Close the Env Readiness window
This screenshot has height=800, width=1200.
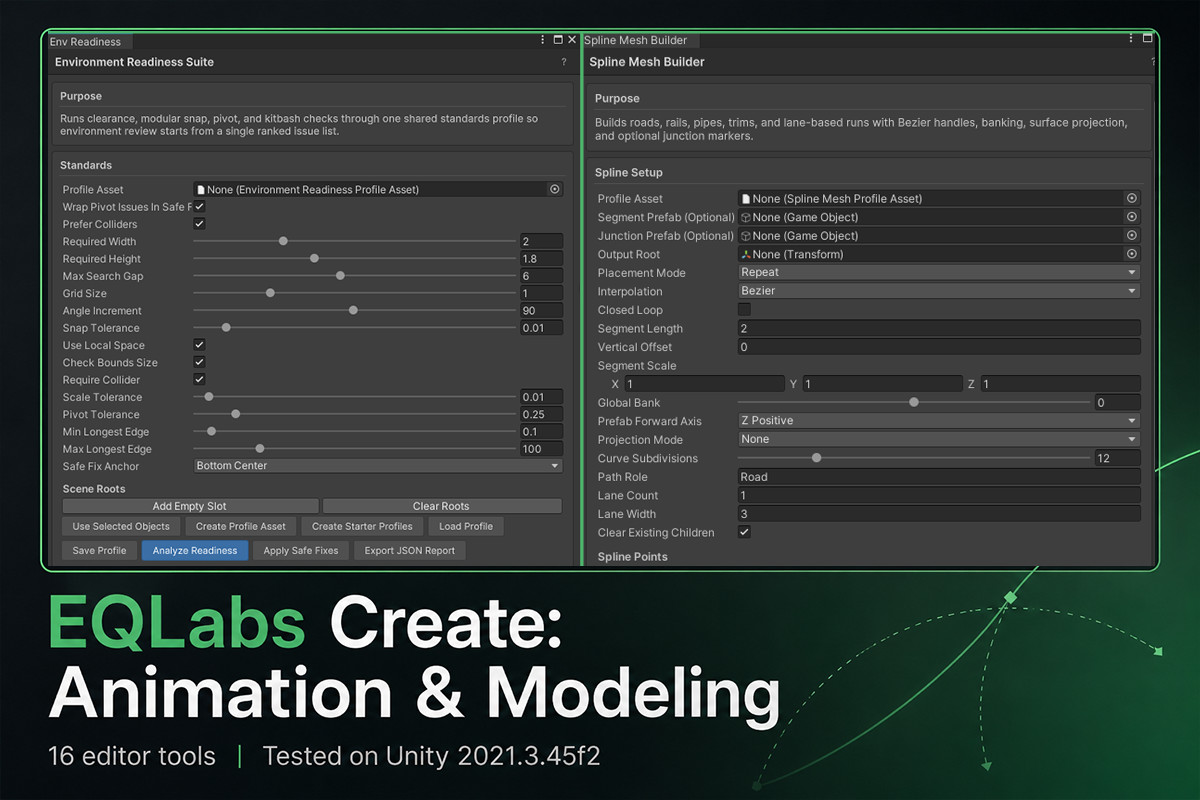pyautogui.click(x=572, y=40)
